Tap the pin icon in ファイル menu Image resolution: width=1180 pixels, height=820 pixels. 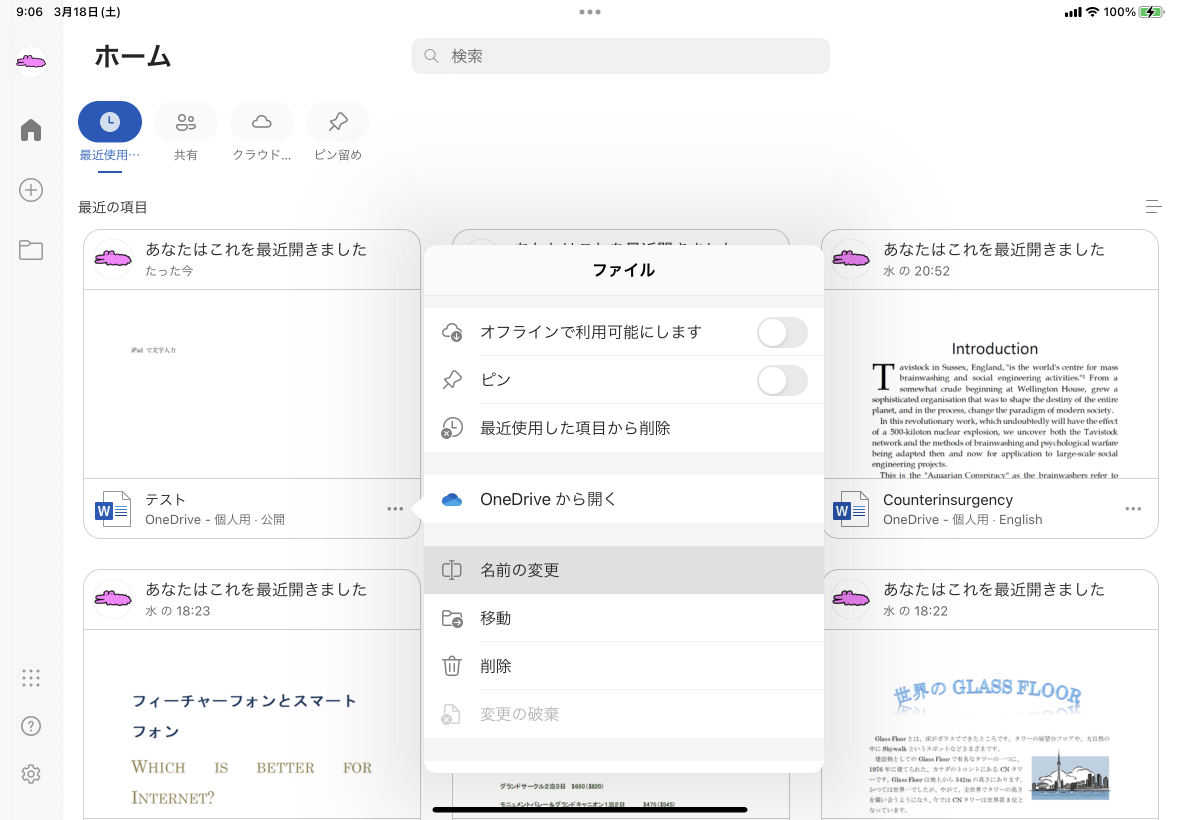tap(452, 380)
